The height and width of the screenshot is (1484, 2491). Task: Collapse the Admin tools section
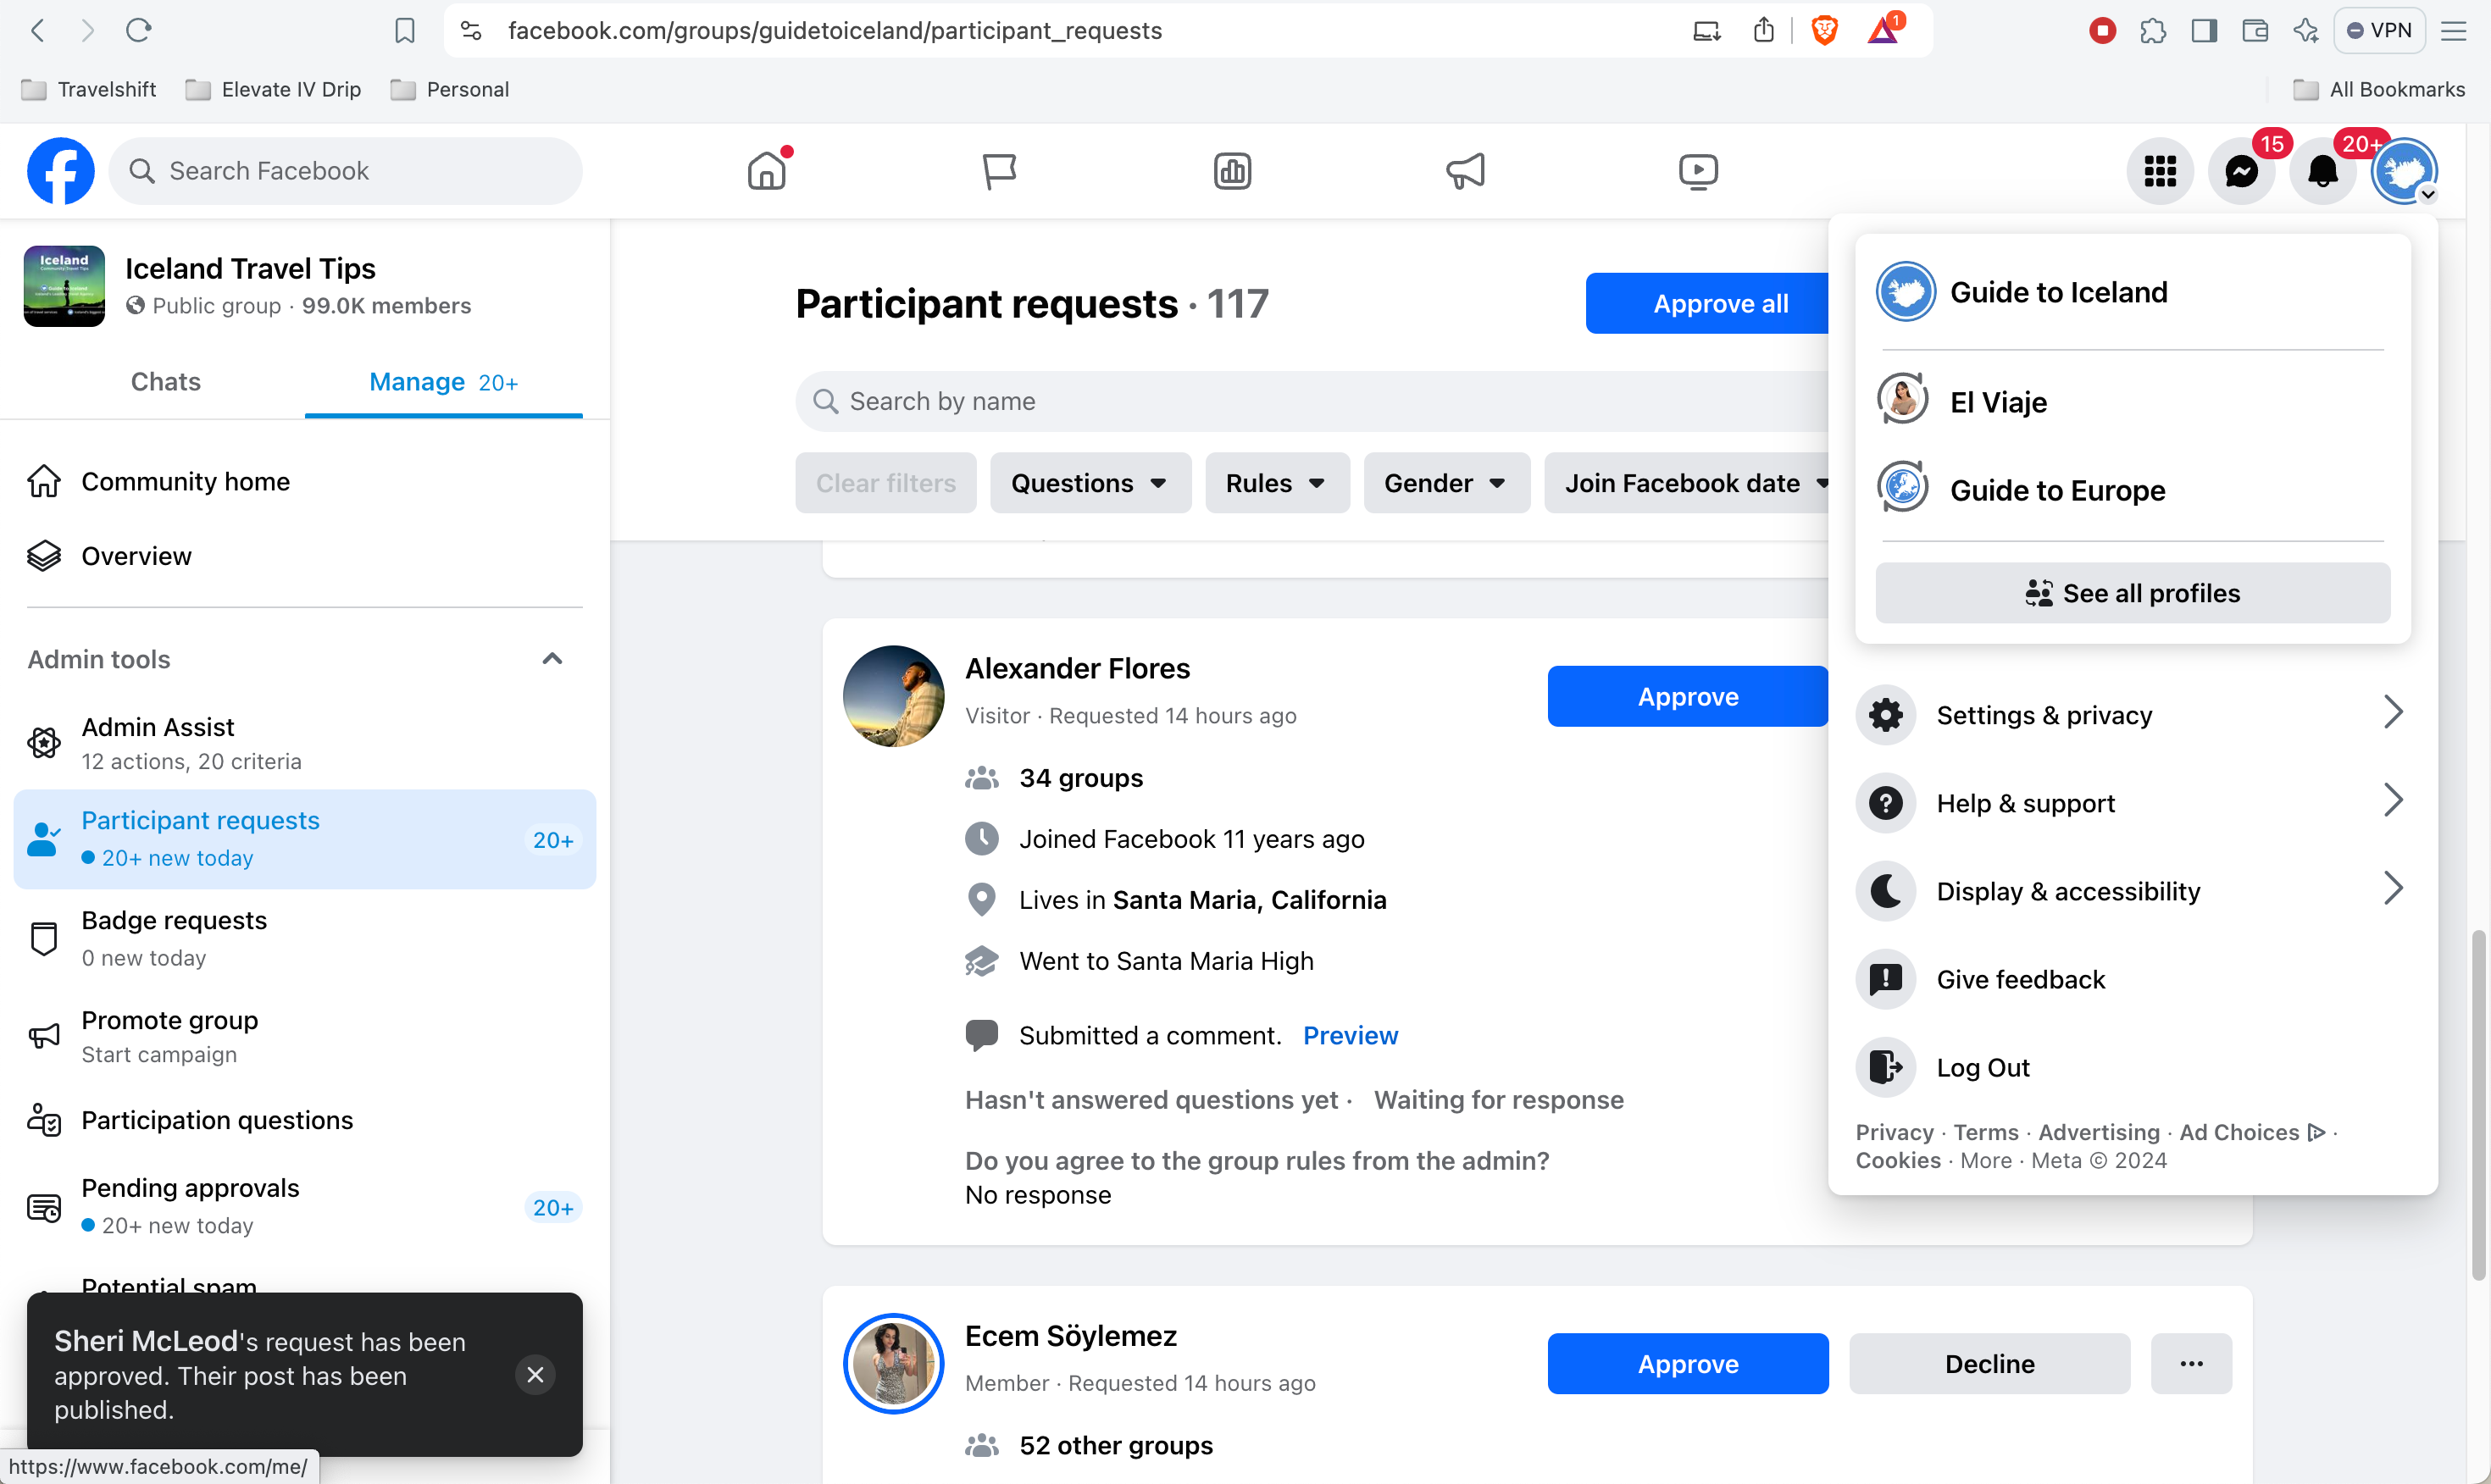click(552, 658)
